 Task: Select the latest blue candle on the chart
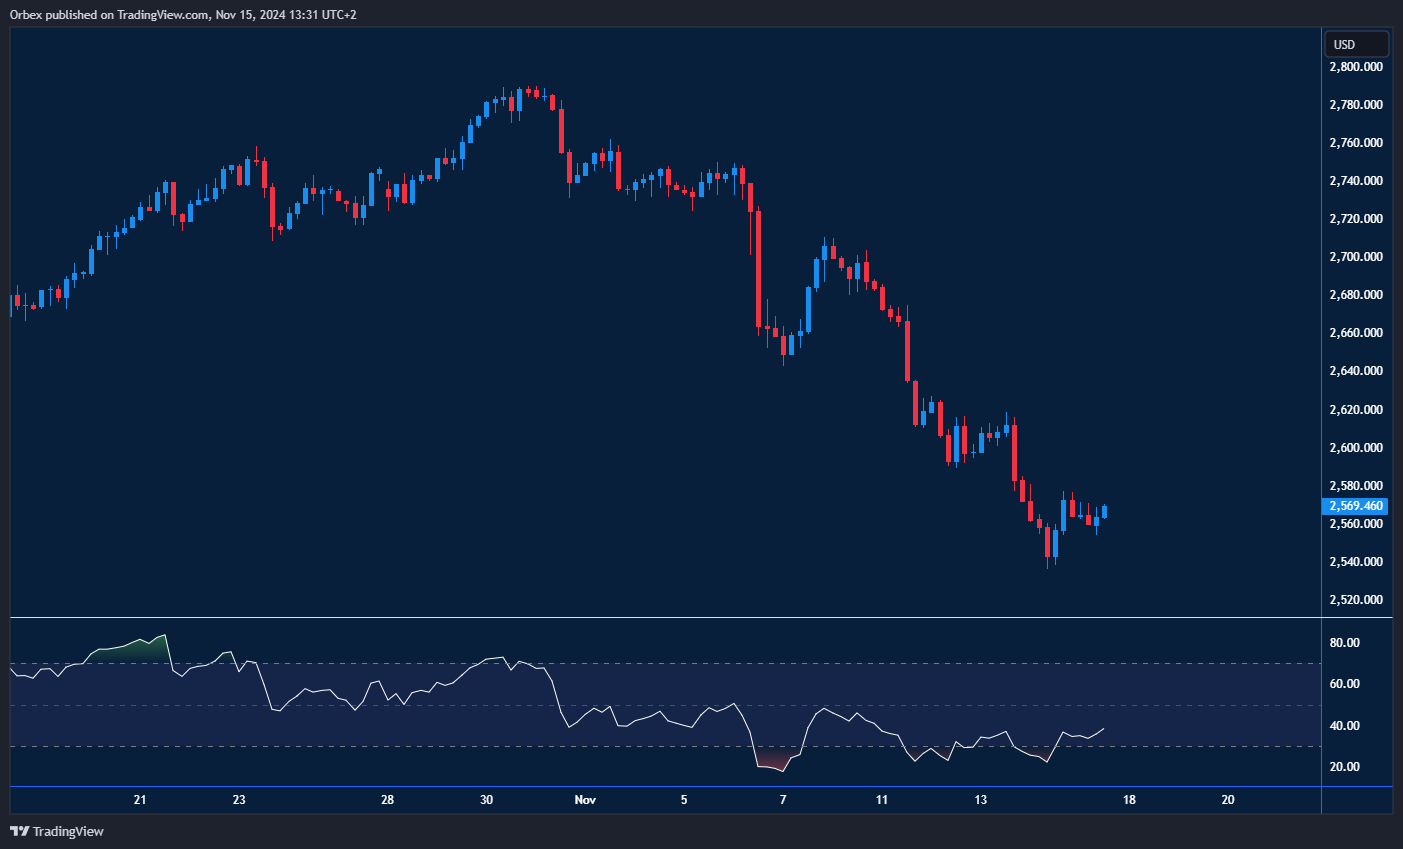point(1104,512)
